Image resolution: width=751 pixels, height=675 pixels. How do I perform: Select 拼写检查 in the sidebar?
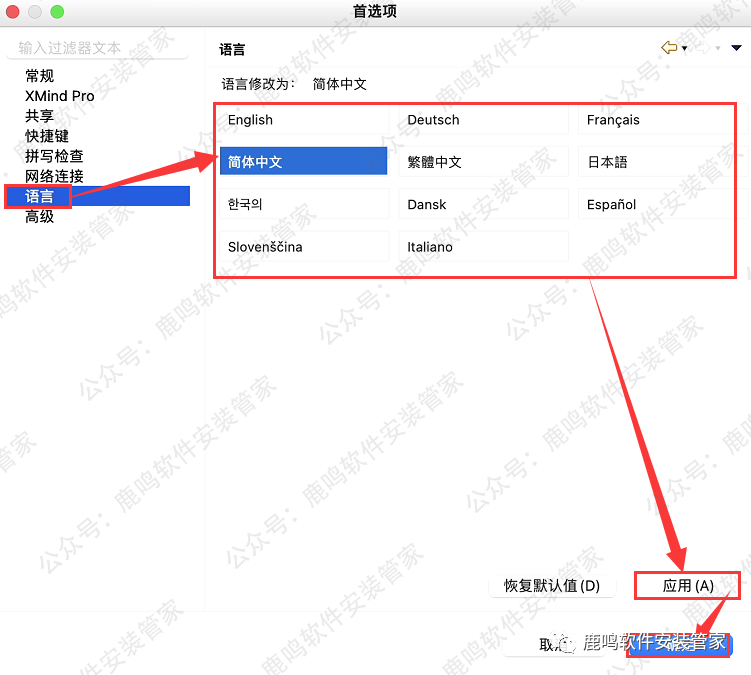[54, 156]
